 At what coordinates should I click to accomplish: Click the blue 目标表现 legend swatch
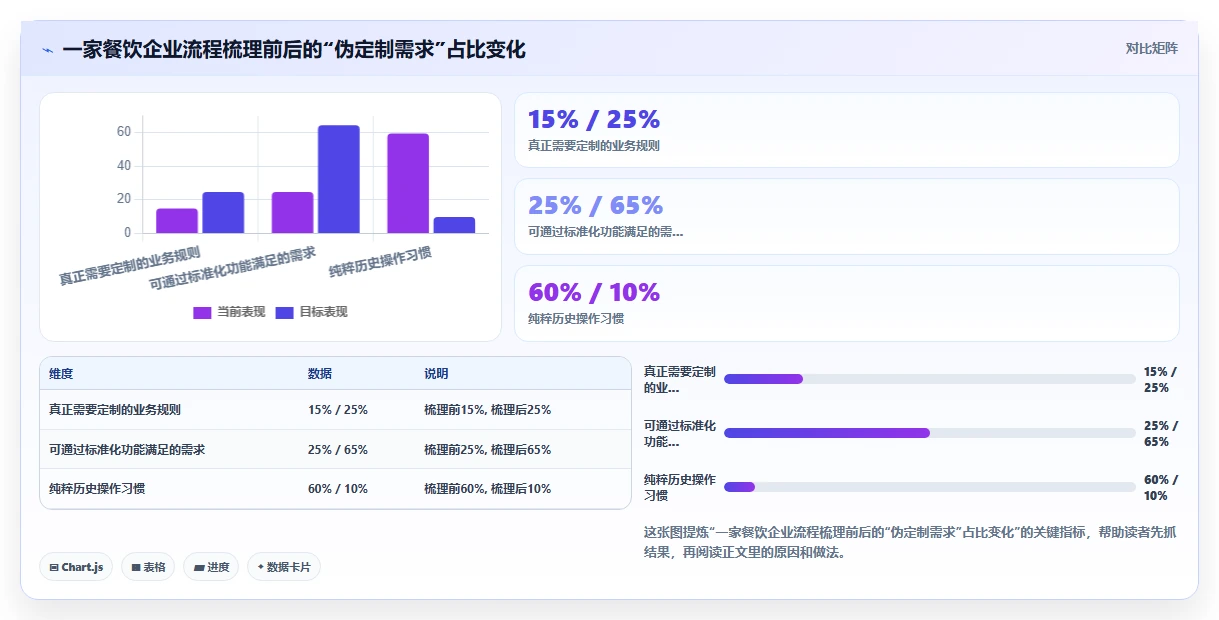coord(284,313)
